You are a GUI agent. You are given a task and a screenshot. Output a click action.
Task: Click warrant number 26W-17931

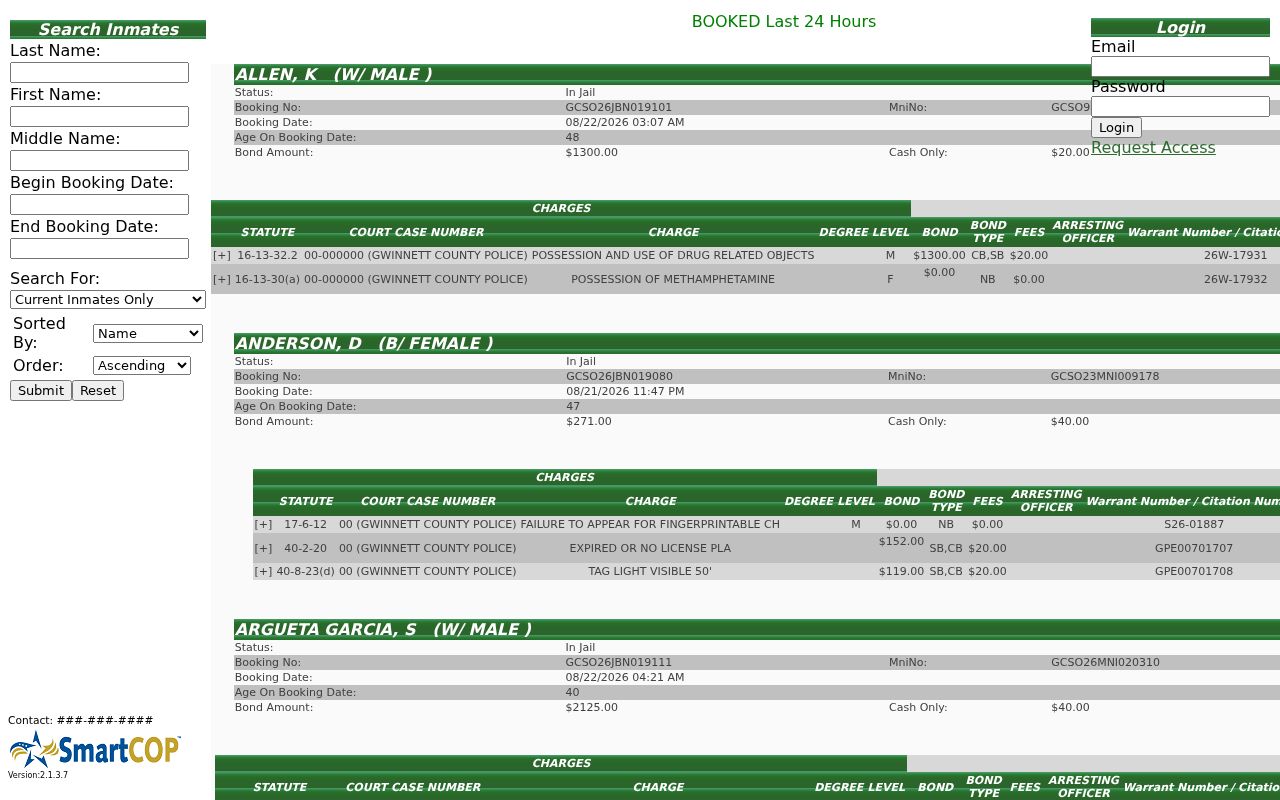coord(1235,256)
